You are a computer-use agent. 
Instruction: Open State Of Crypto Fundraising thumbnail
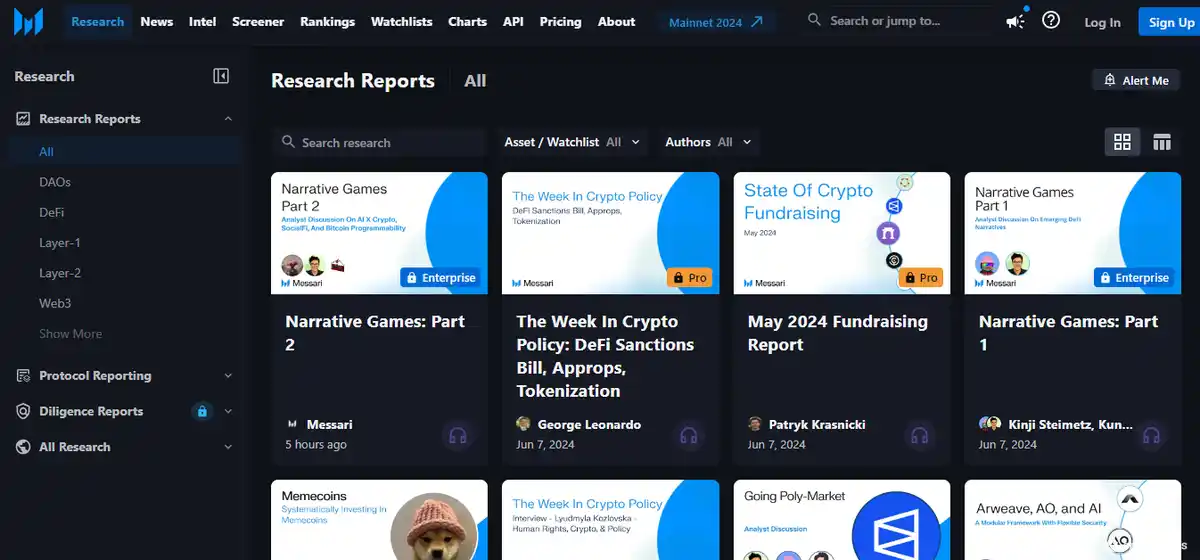tap(842, 233)
